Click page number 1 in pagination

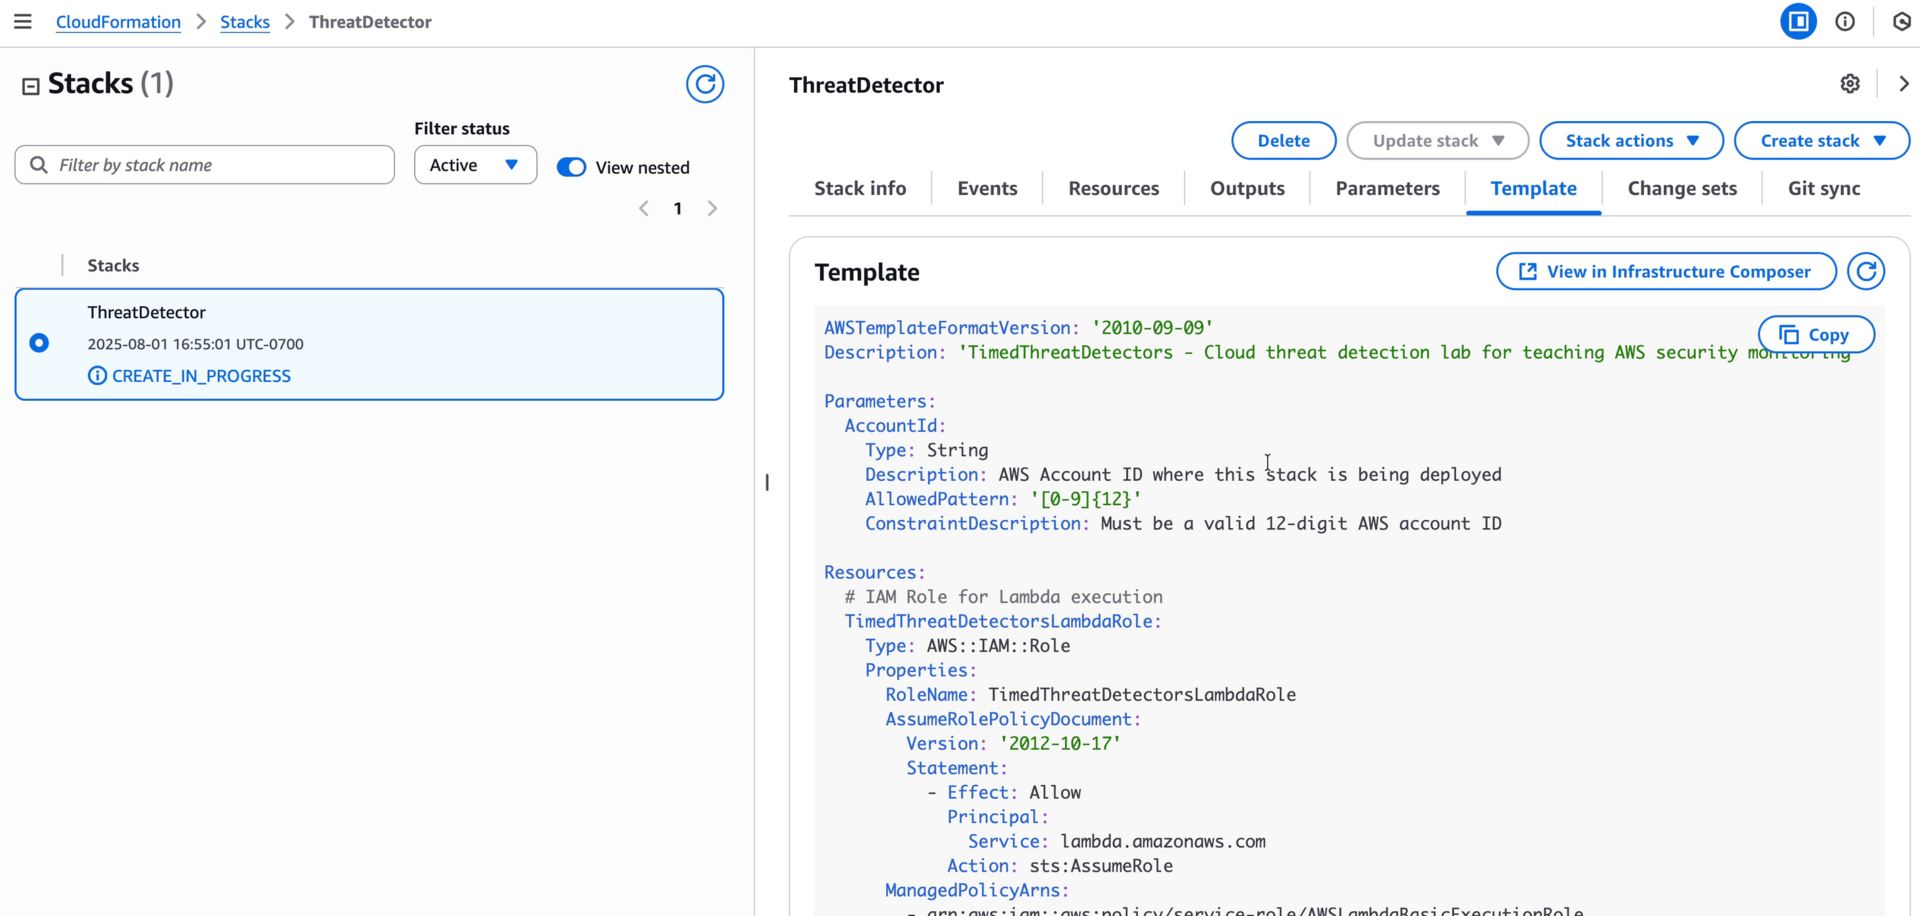[x=678, y=208]
